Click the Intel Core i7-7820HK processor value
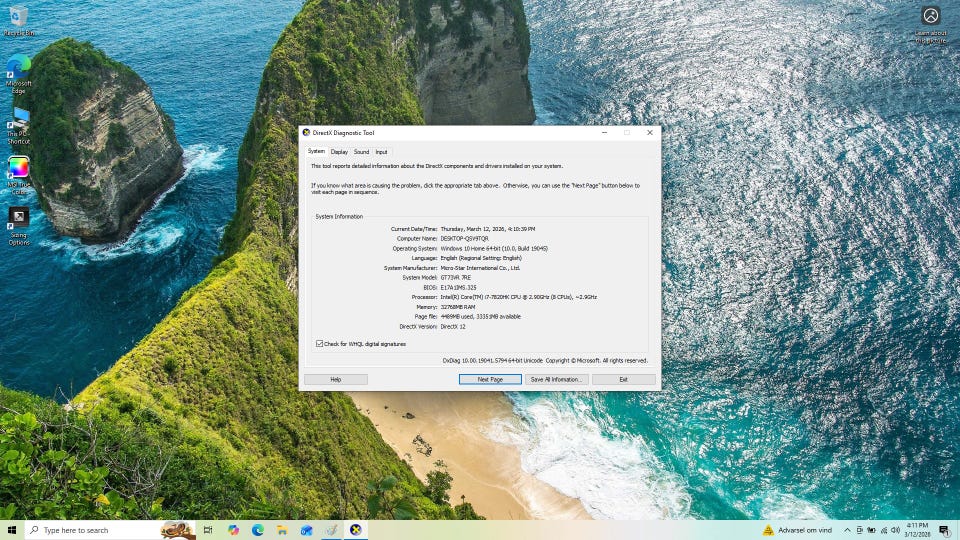The image size is (960, 540). [519, 297]
